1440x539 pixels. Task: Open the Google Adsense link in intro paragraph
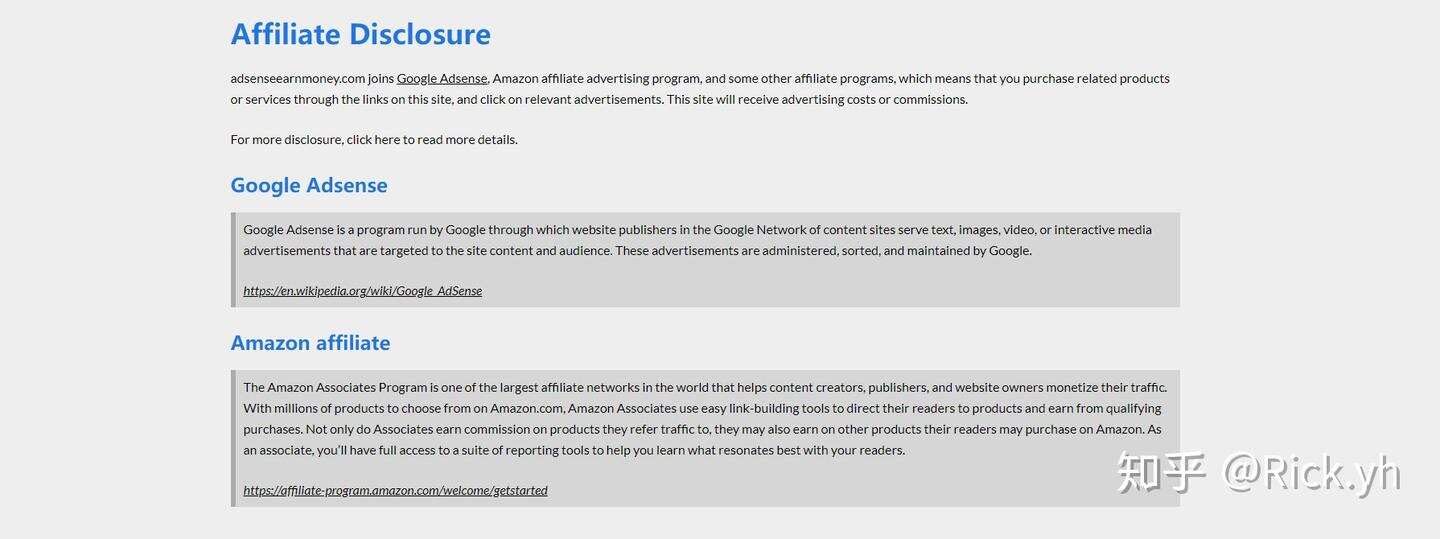[442, 78]
